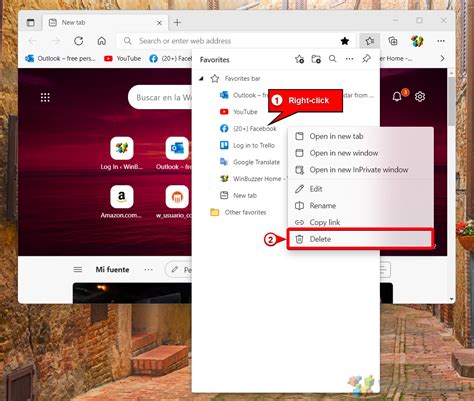Click the Buscar en la Web search box
This screenshot has width=474, height=401.
point(160,97)
